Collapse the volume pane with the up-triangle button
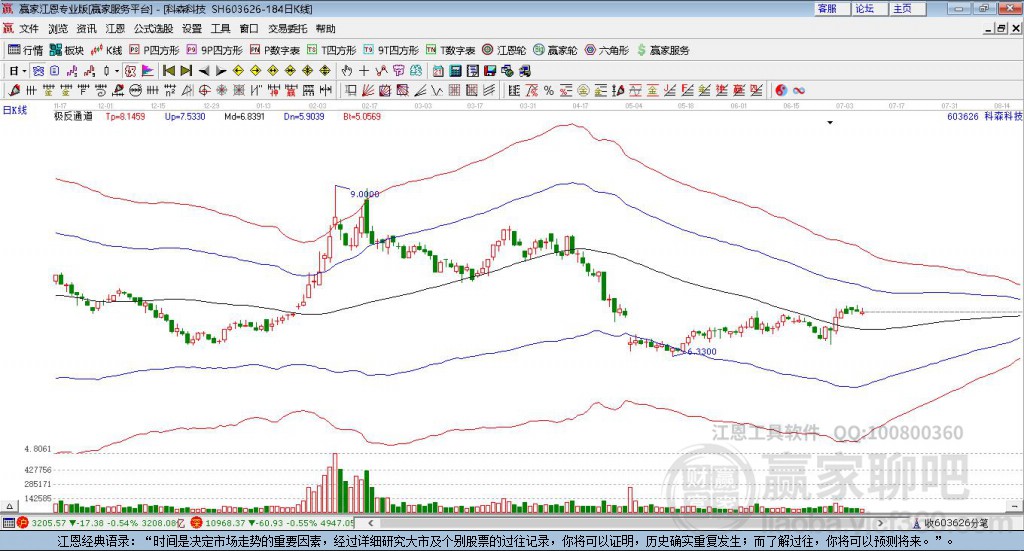The image size is (1024, 551). 9,505
